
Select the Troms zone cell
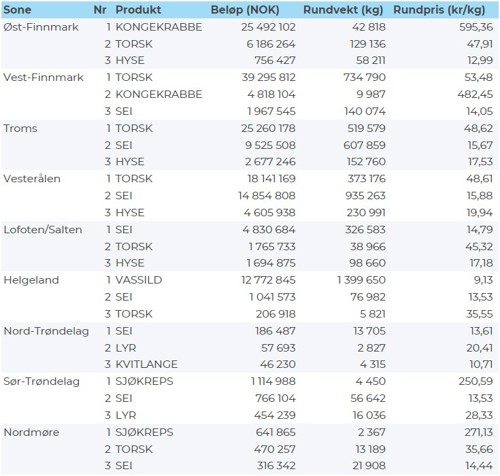pos(20,128)
